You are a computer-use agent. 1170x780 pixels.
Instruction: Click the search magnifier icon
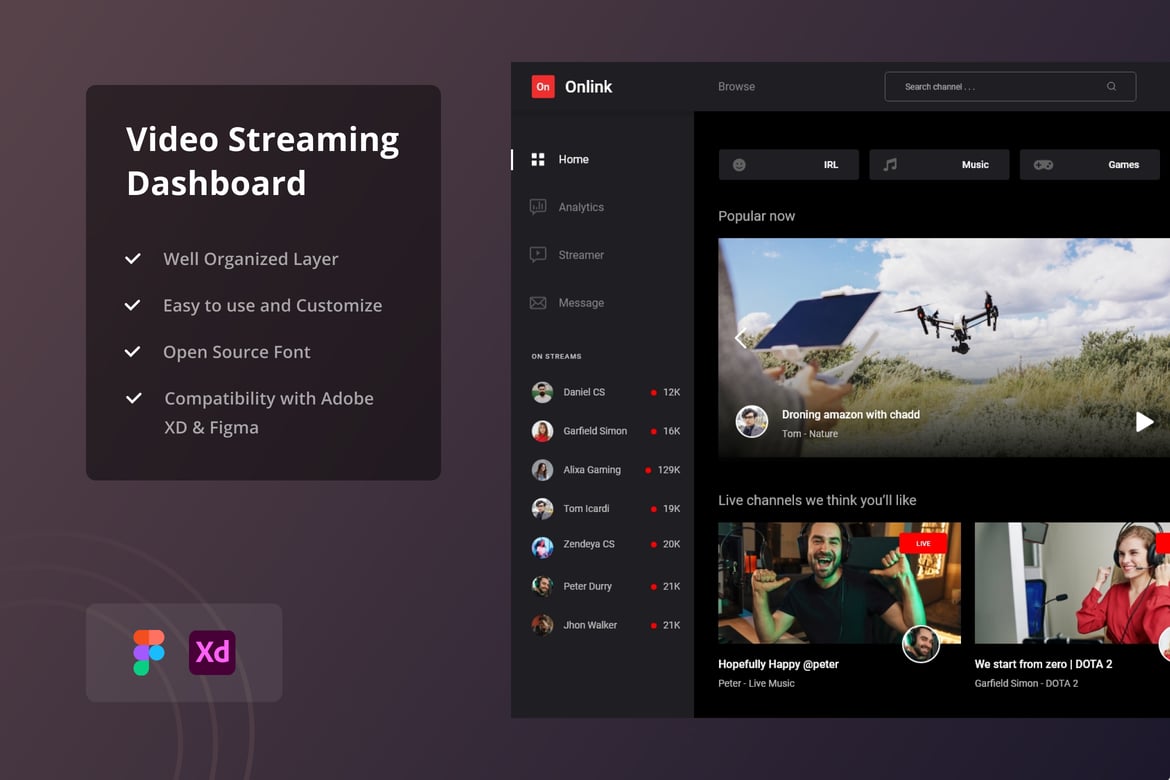[x=1111, y=87]
